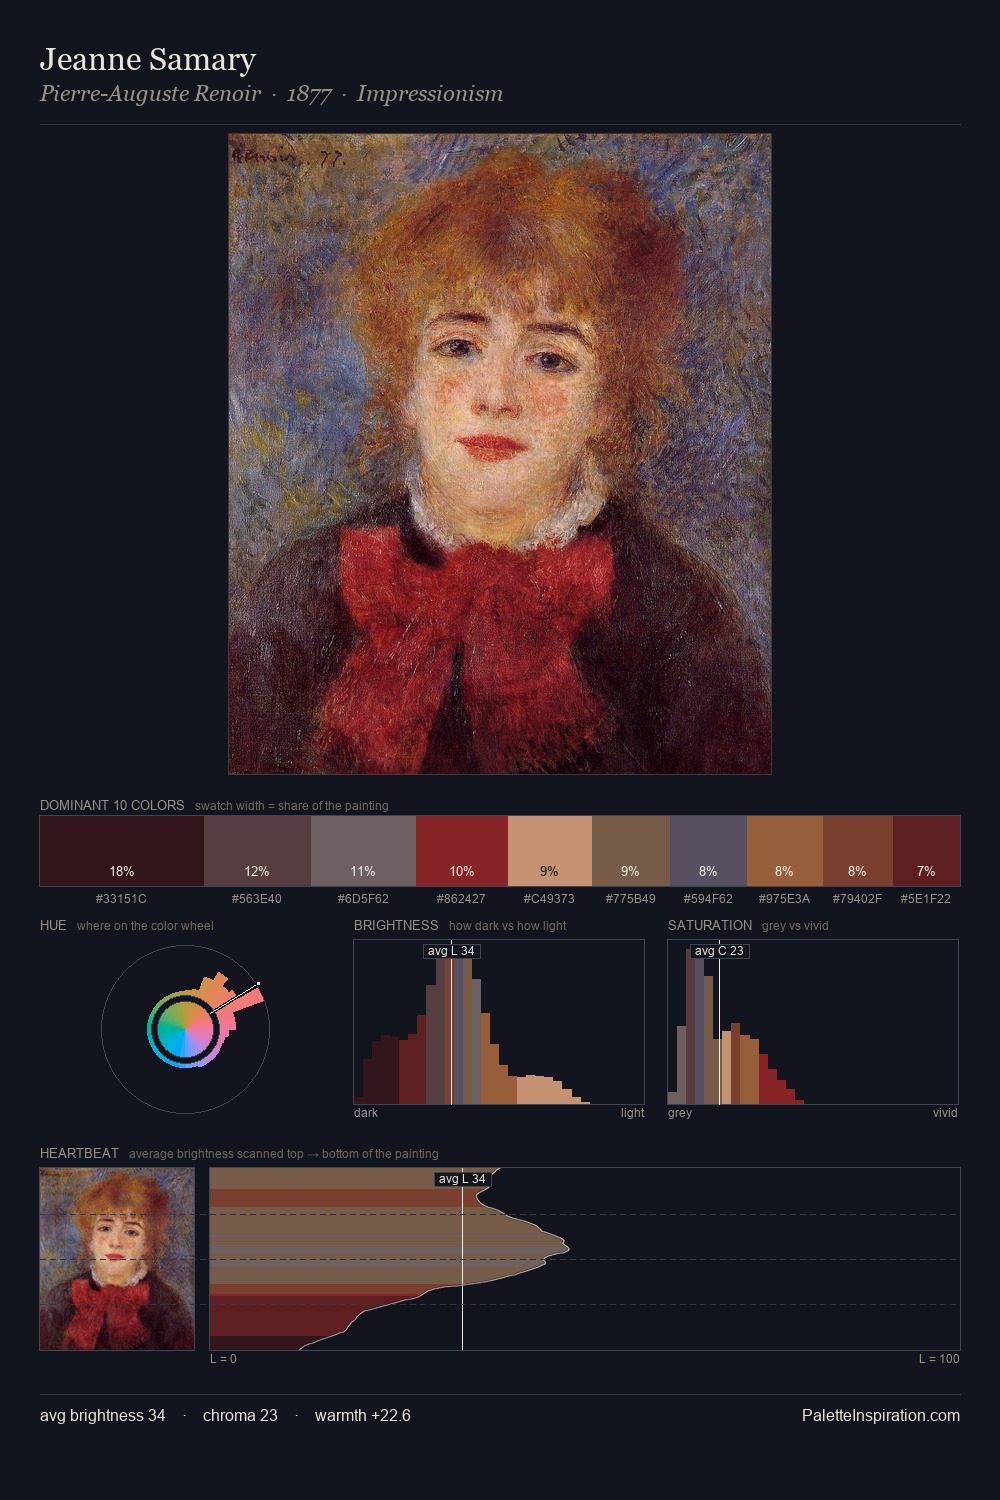1000x1500 pixels.
Task: Click the hex label #594F62
Action: click(x=708, y=899)
